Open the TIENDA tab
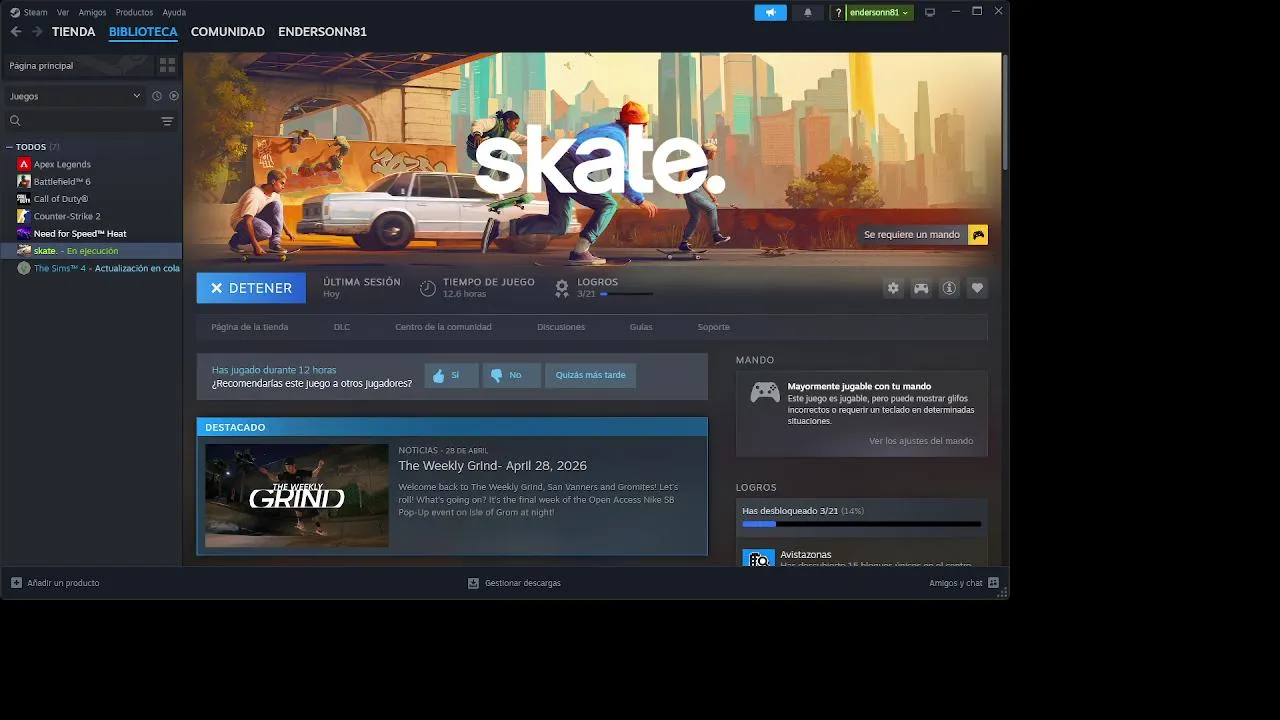Viewport: 1280px width, 720px height. [x=73, y=32]
